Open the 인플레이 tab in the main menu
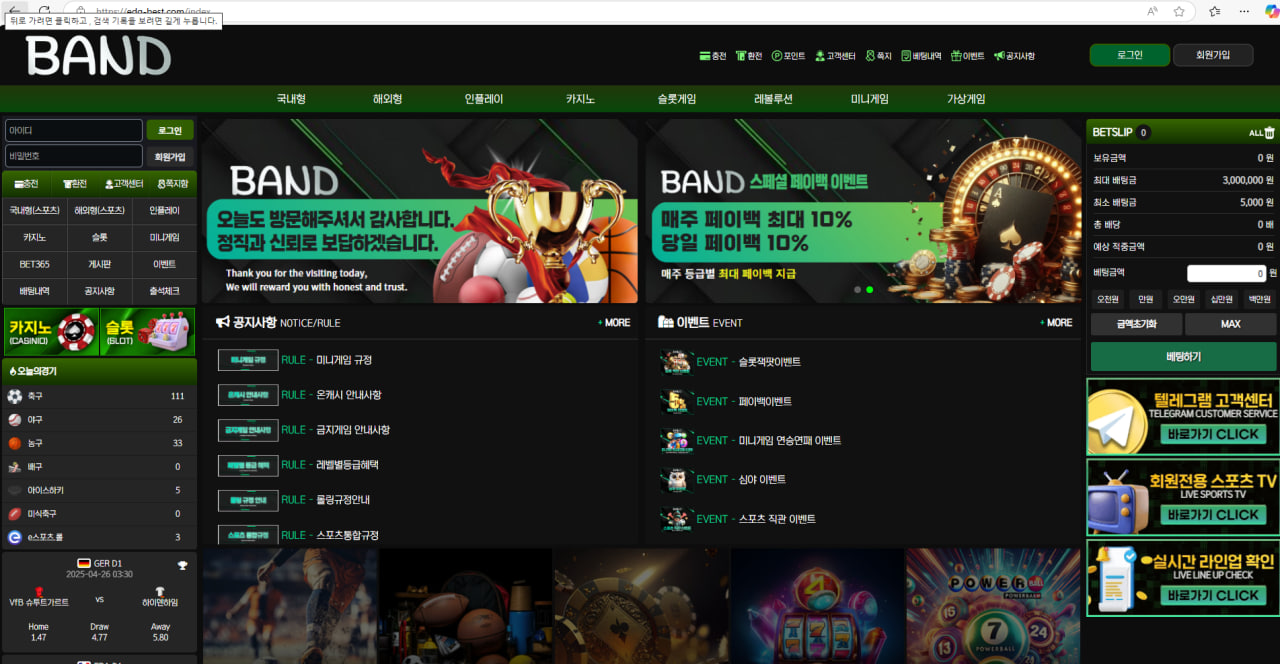The image size is (1280, 664). tap(484, 99)
